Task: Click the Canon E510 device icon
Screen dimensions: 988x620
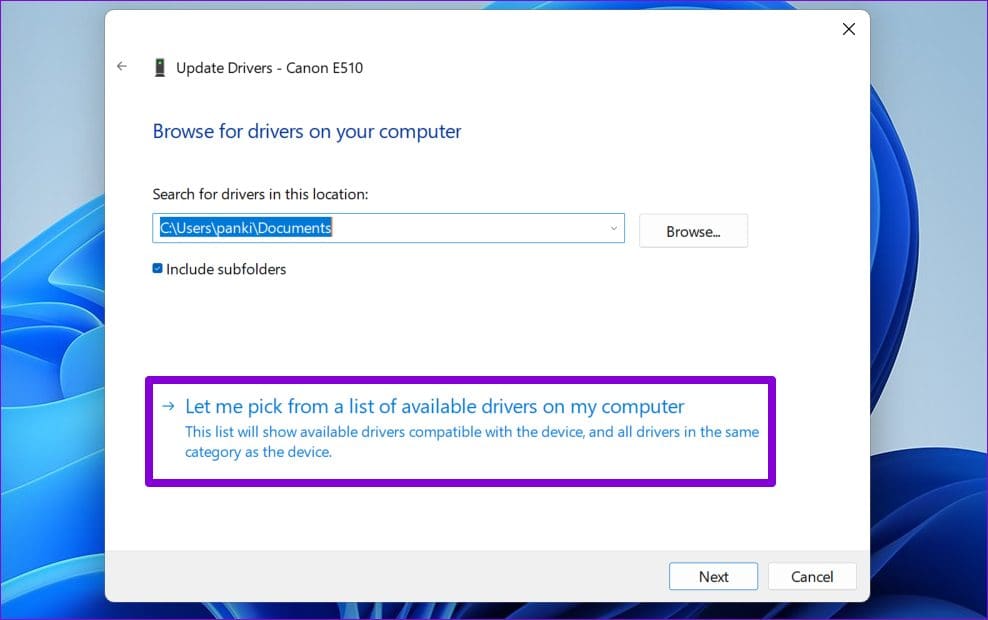Action: click(x=159, y=68)
